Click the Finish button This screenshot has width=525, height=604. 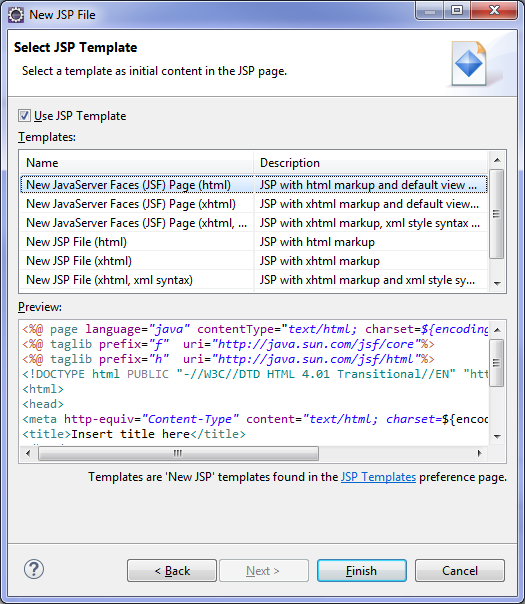(x=362, y=570)
